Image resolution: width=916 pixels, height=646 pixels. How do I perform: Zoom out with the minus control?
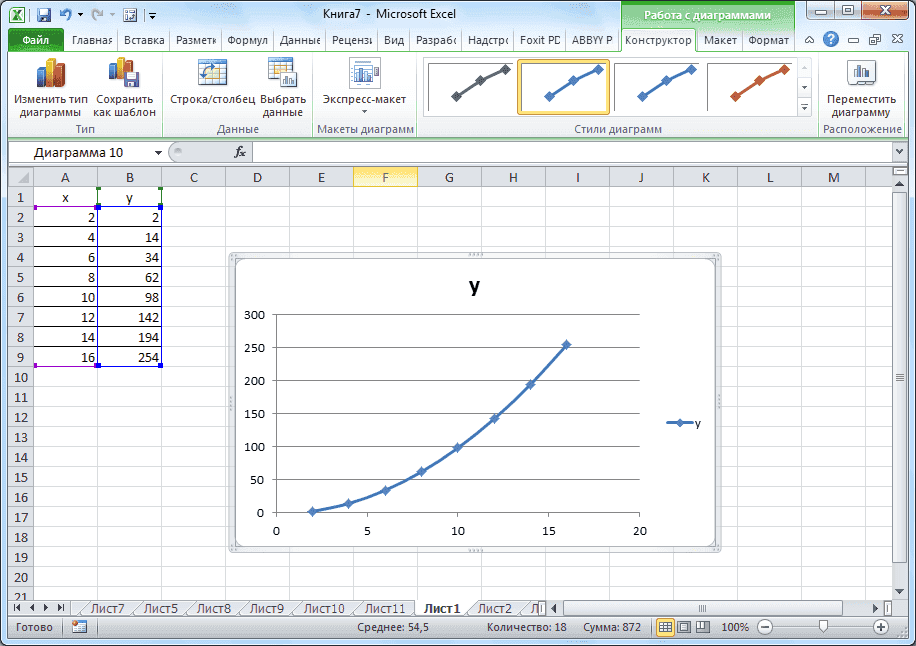pos(763,627)
